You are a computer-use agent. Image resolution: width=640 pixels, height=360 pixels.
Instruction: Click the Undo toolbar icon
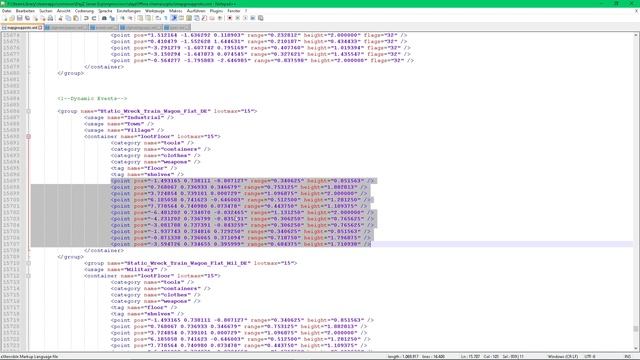tap(86, 18)
